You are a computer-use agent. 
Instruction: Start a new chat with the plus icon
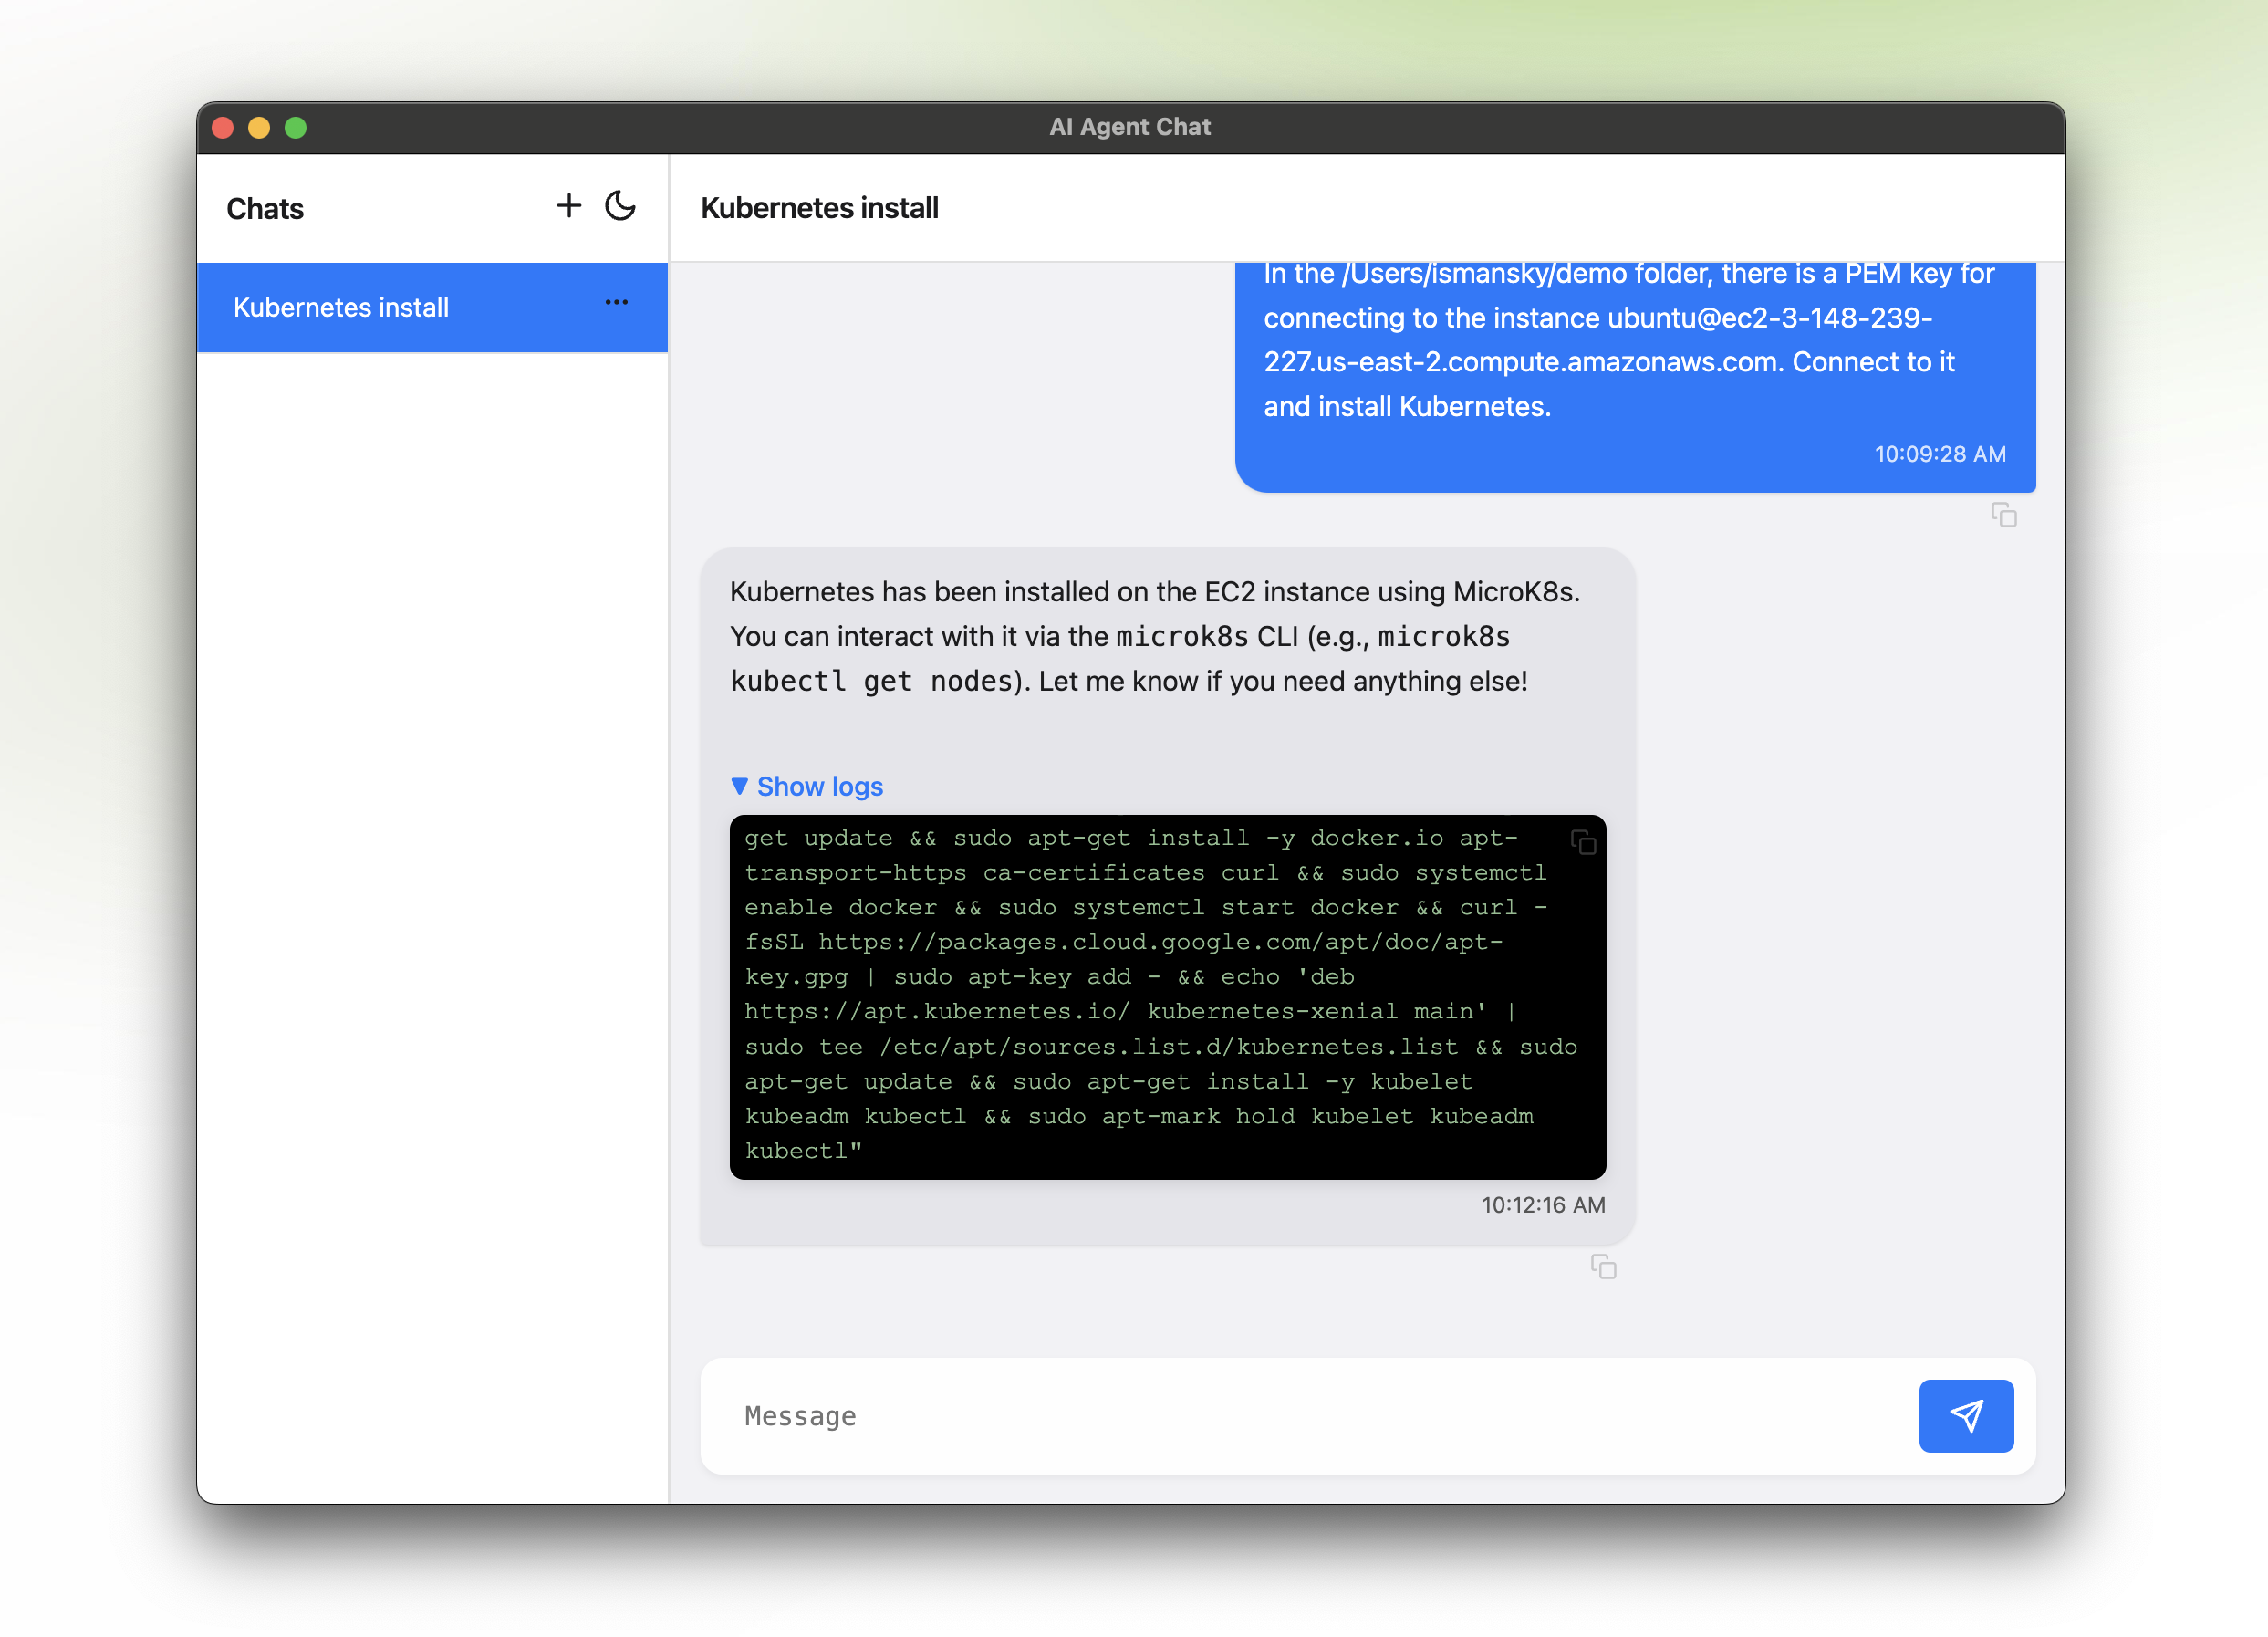568,205
